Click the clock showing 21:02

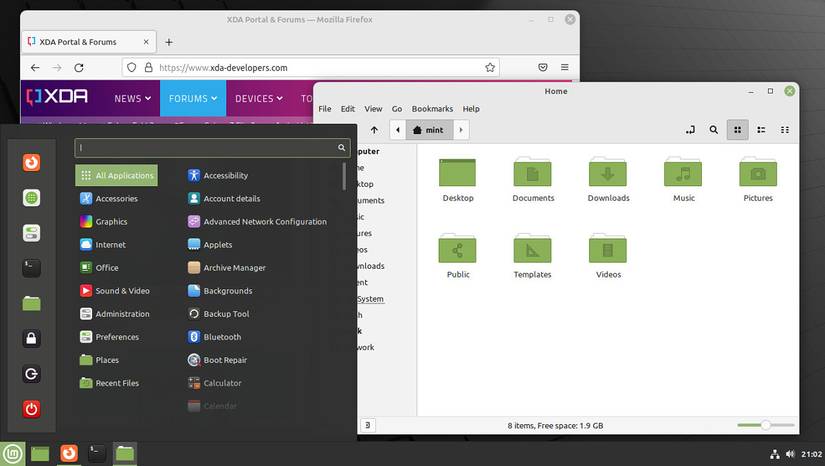tap(811, 454)
